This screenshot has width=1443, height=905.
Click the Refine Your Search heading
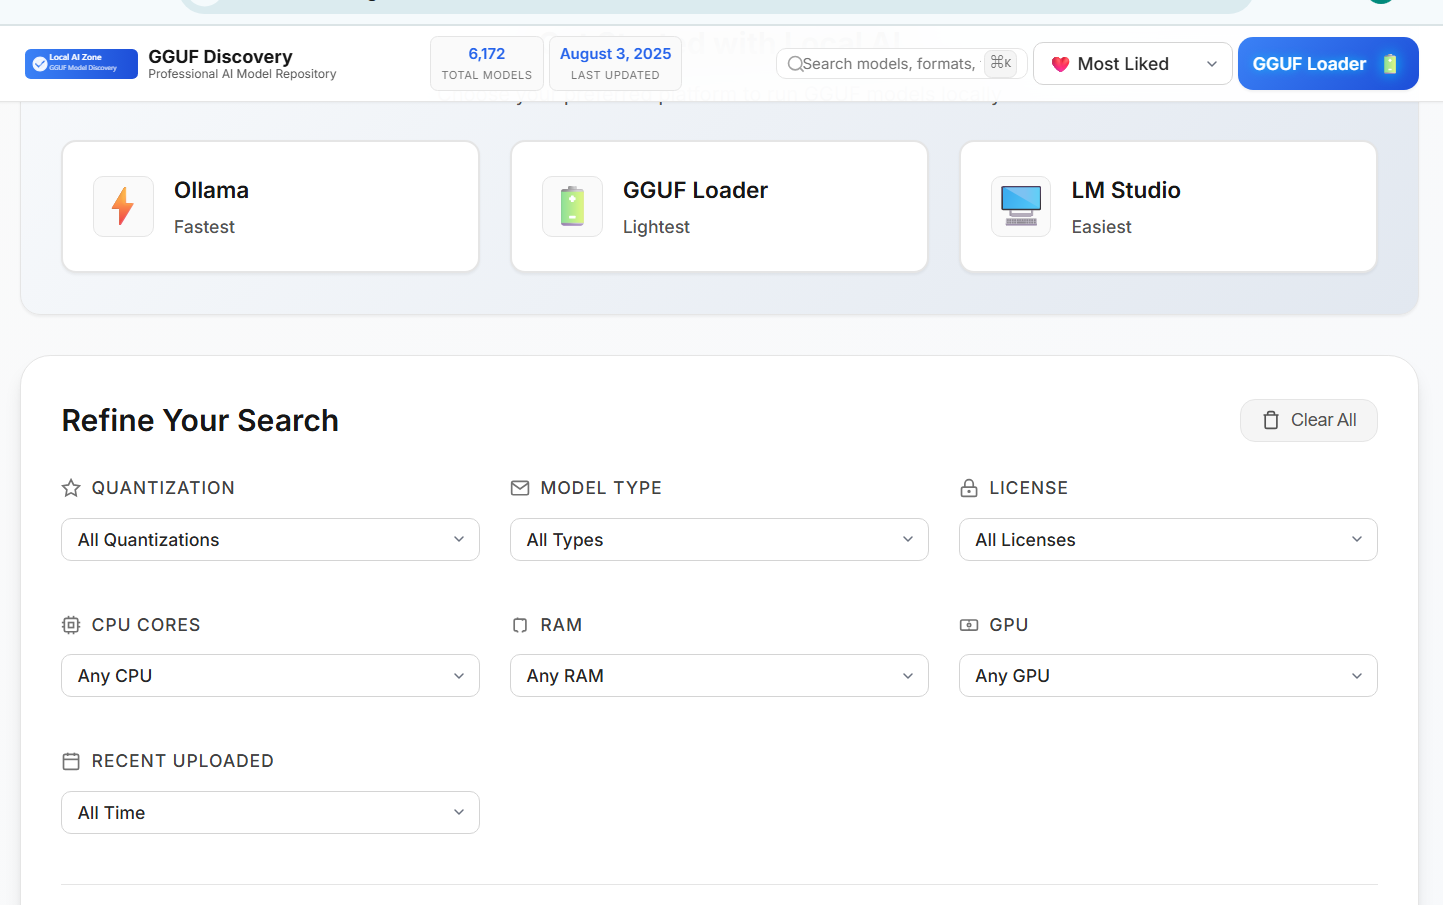[x=200, y=421]
